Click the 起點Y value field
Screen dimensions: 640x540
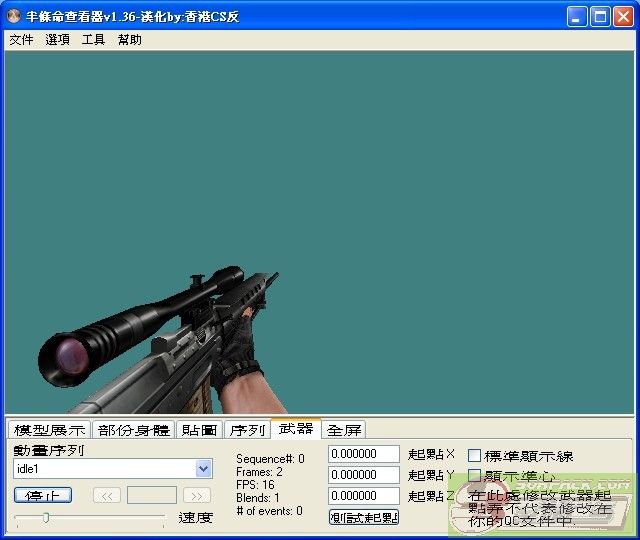coord(364,475)
